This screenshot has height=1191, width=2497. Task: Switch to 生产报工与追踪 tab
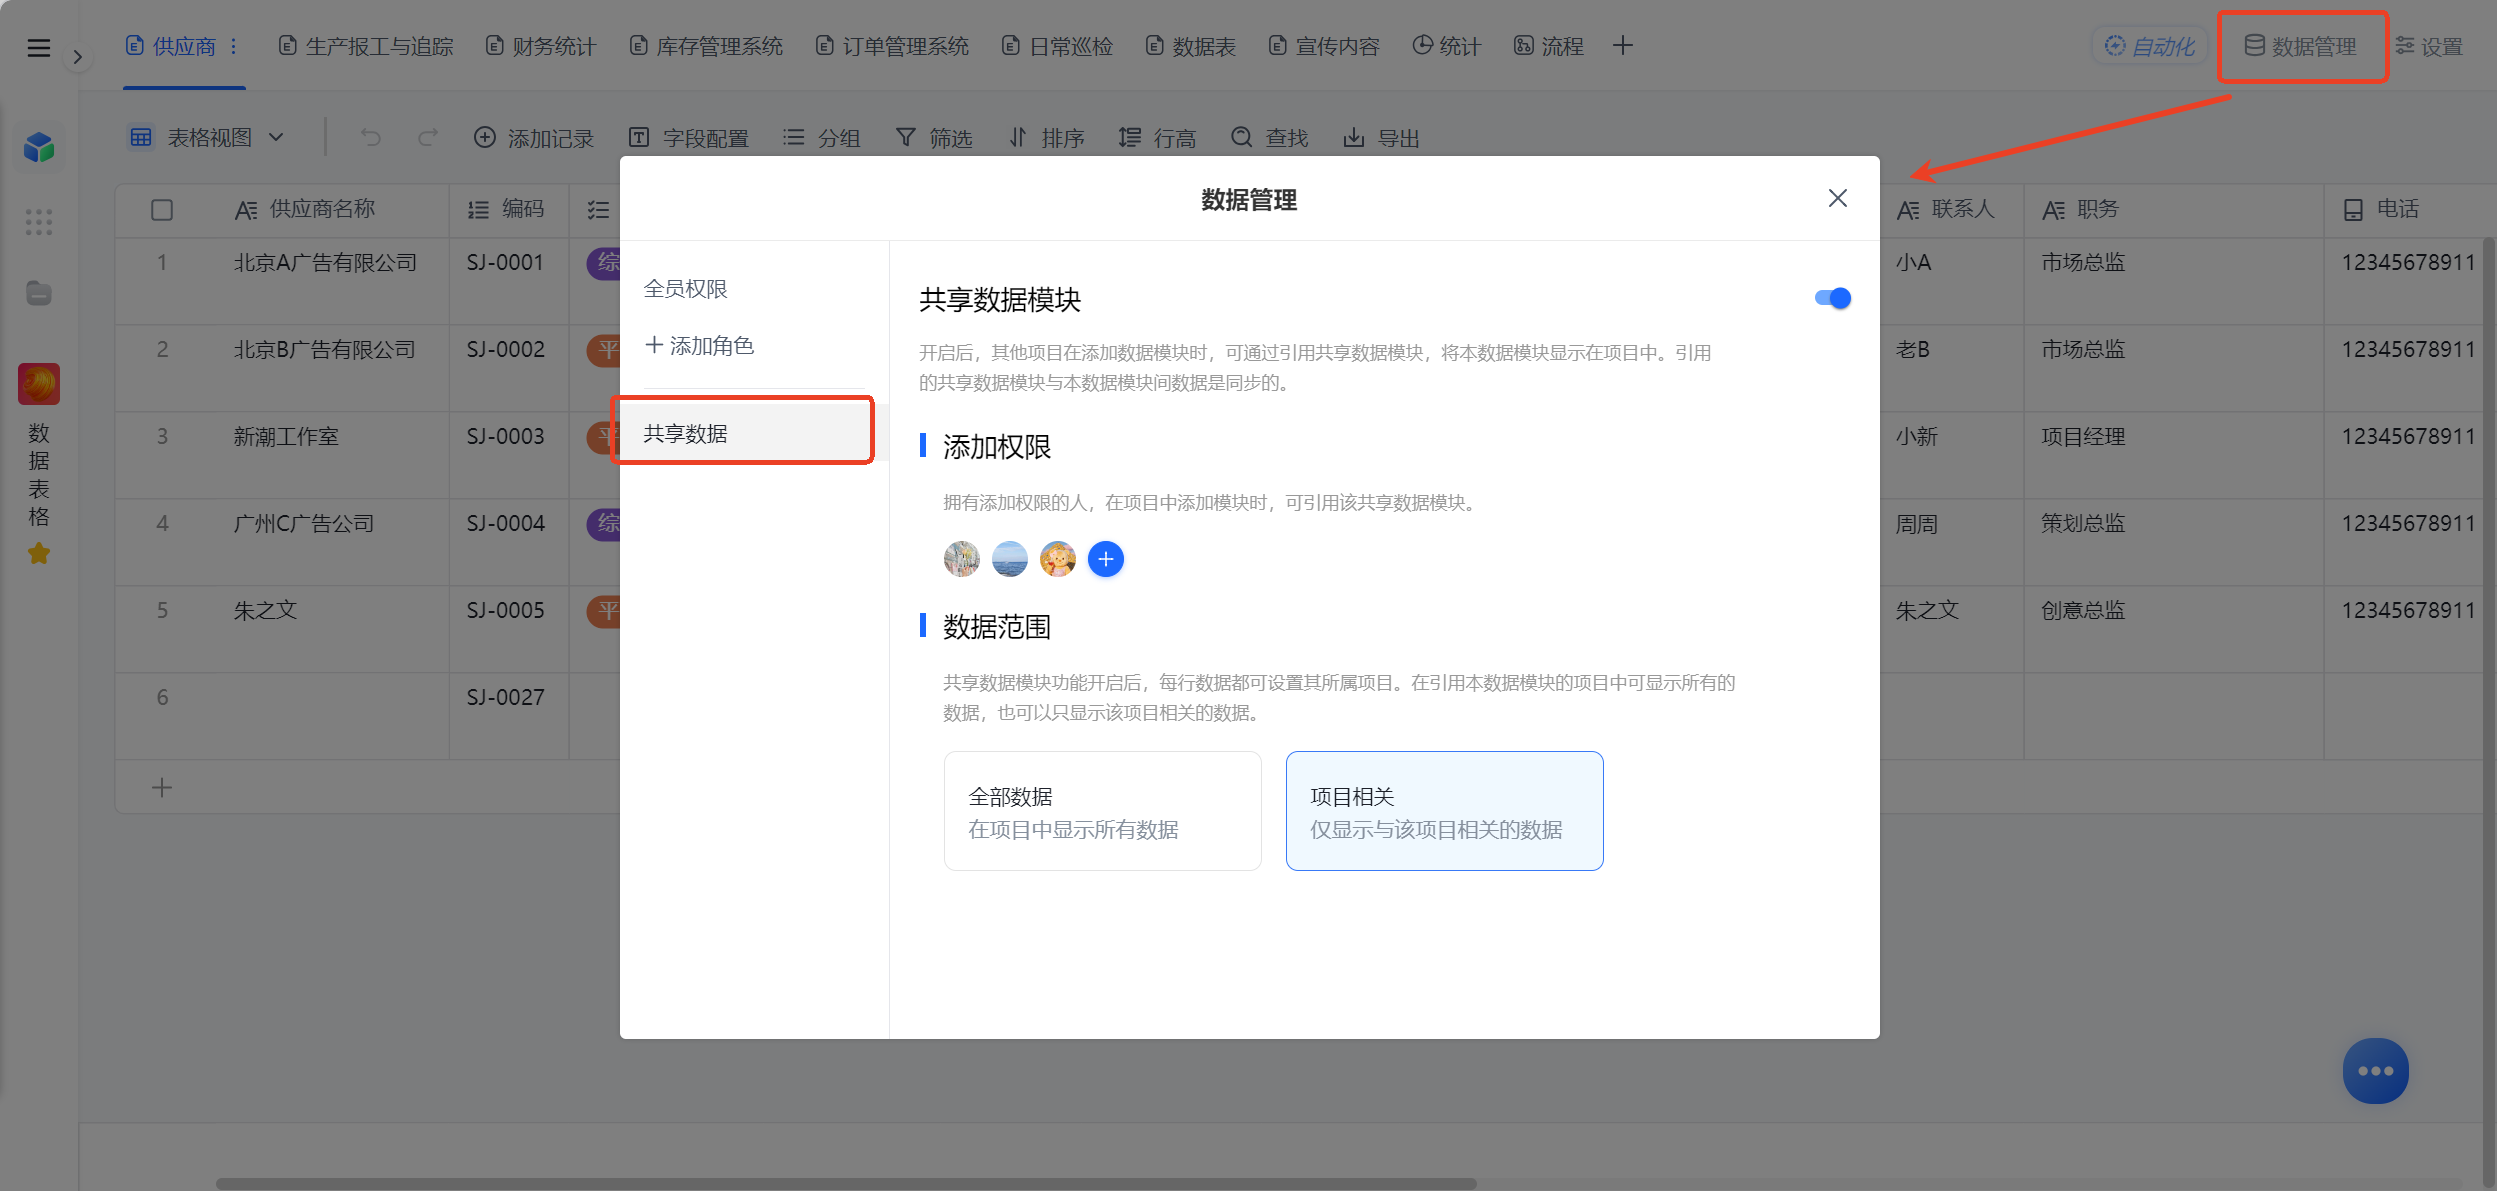pyautogui.click(x=366, y=46)
